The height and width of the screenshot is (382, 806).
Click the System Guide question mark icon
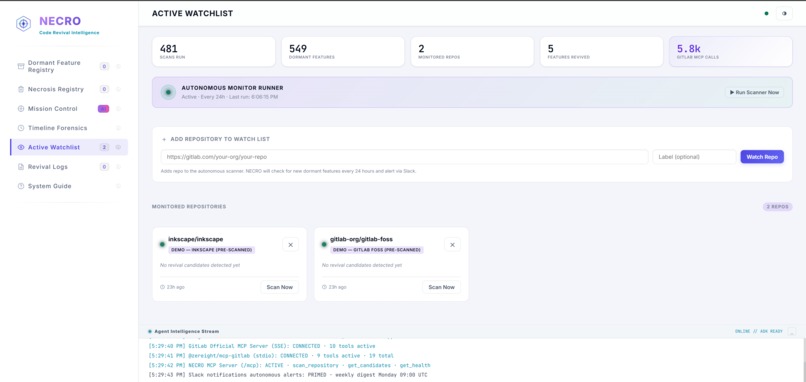[21, 186]
